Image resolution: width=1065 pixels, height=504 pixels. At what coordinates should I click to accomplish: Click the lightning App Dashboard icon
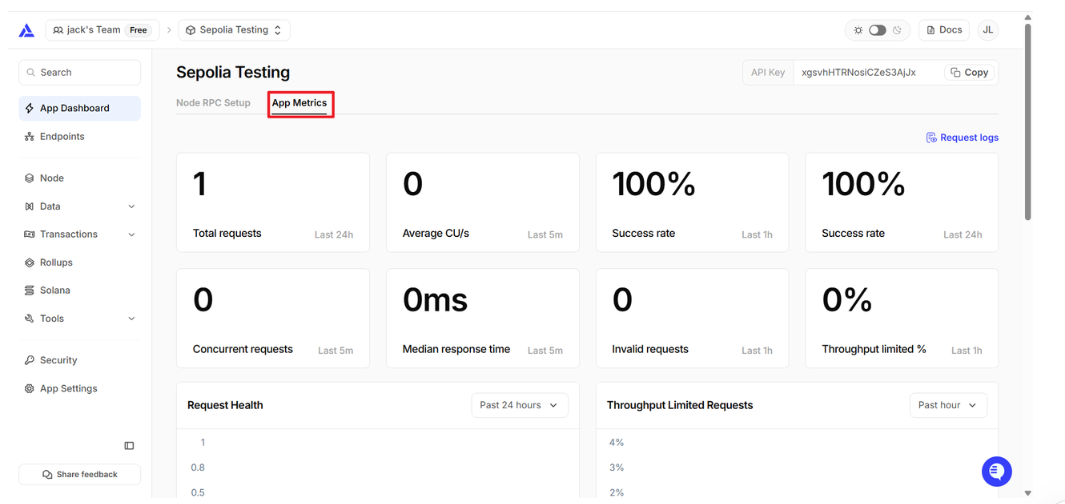coord(29,108)
